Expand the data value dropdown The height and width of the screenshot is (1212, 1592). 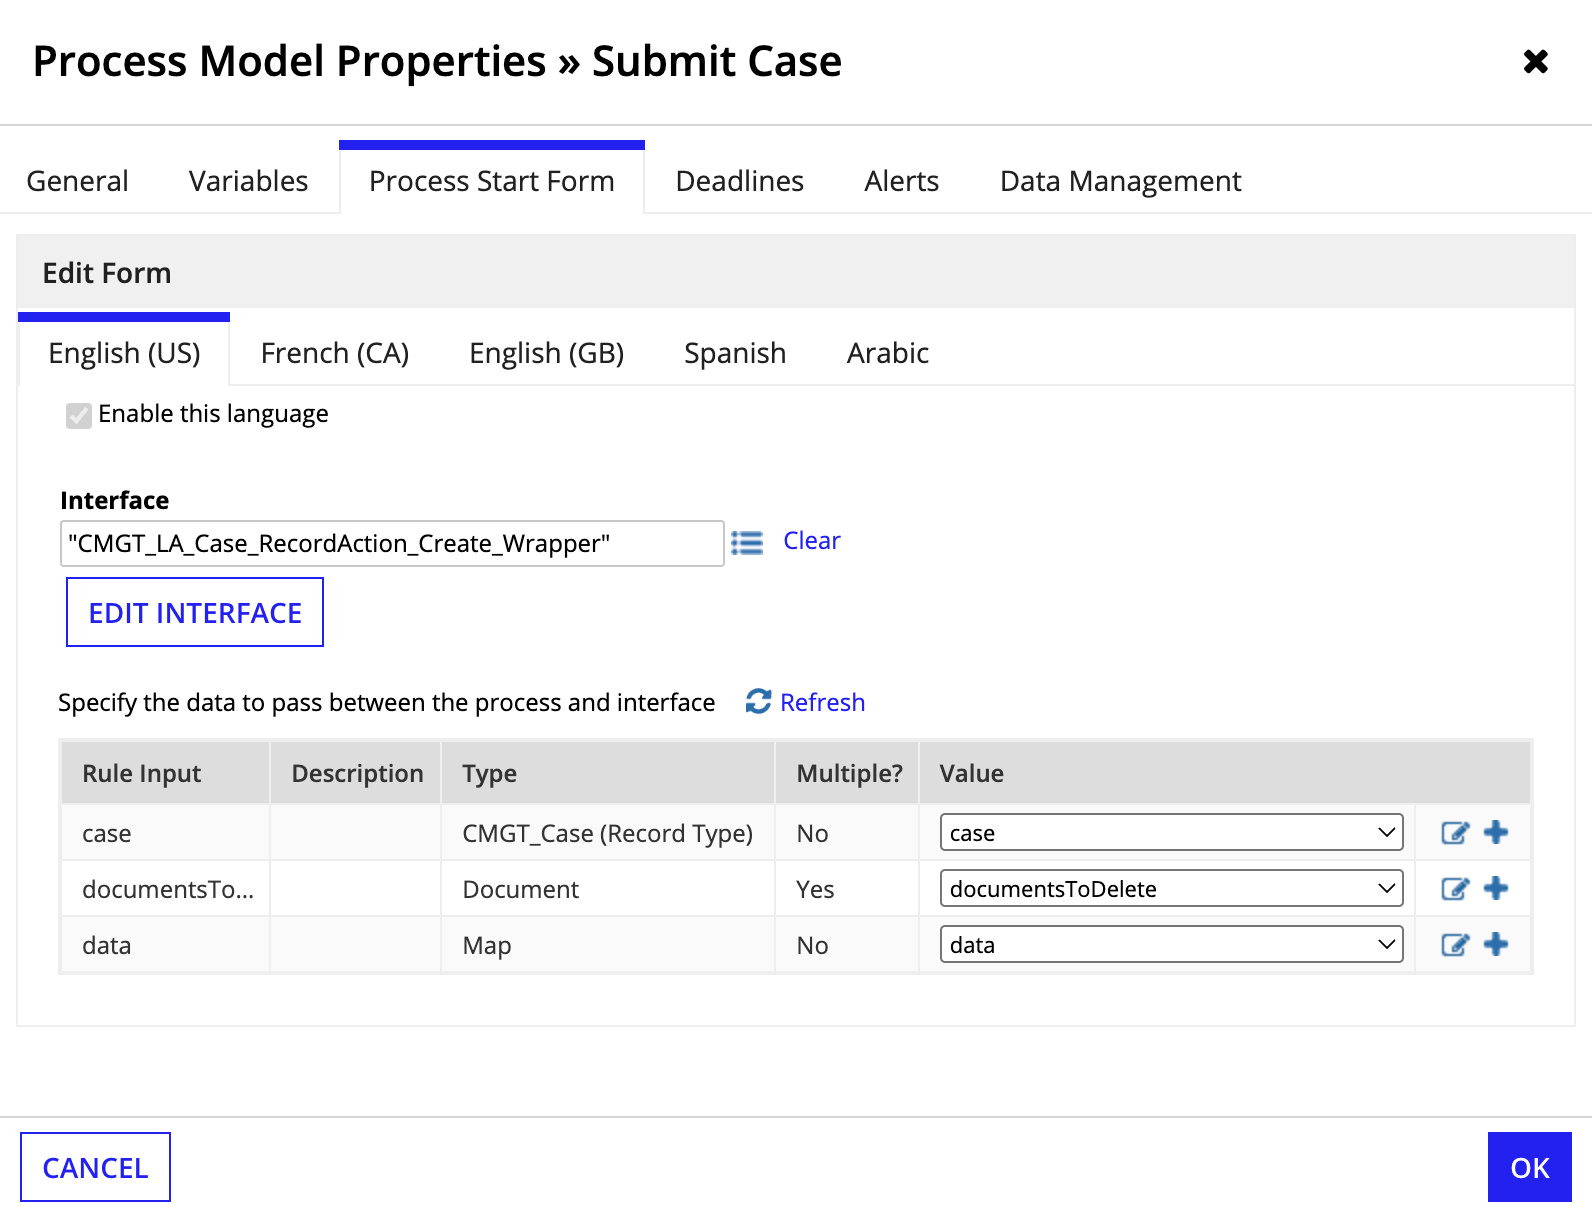pyautogui.click(x=1171, y=944)
